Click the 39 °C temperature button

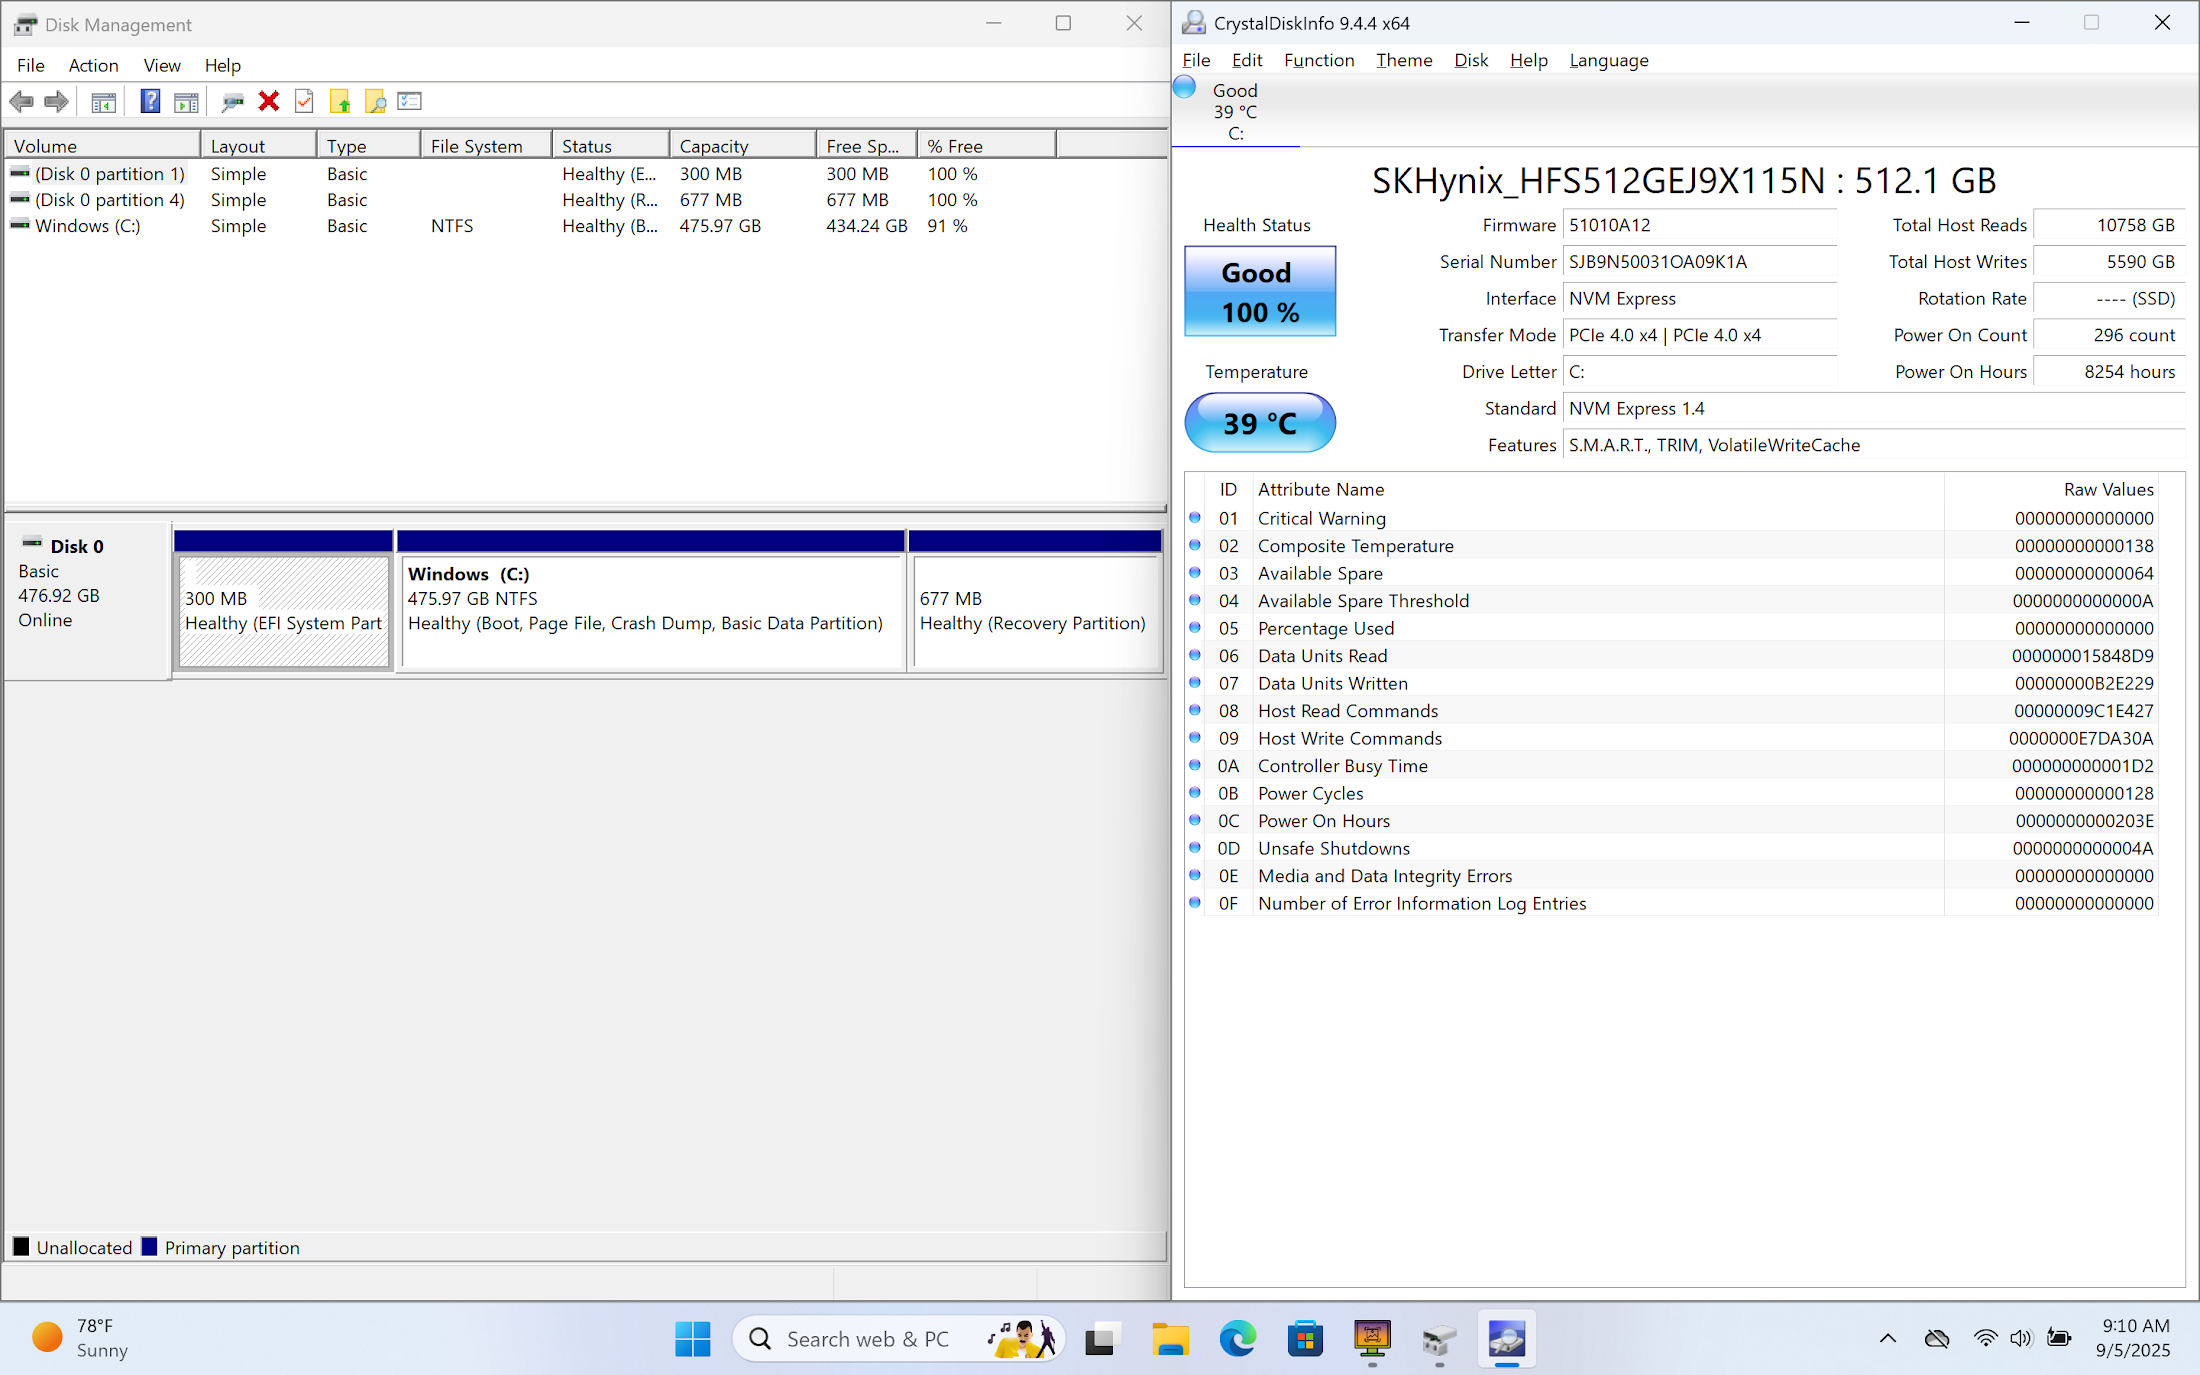[x=1260, y=423]
